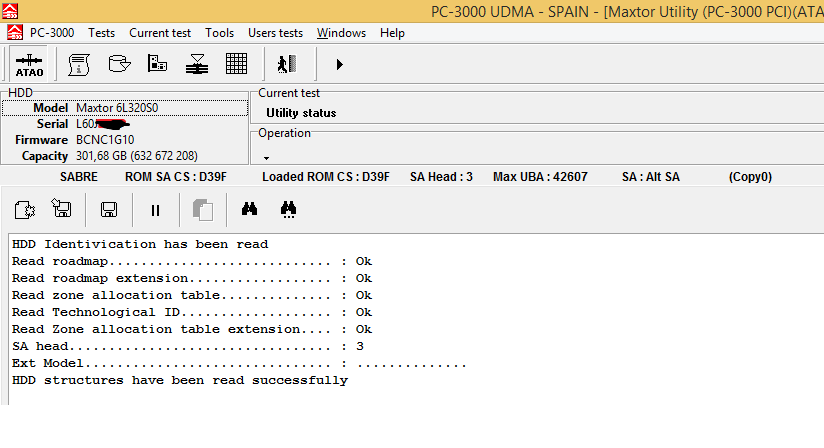Click find next binoculars icon
The image size is (824, 448).
coord(288,210)
